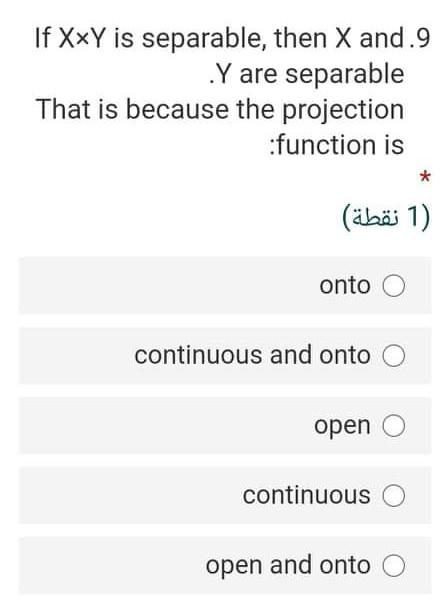Click the "continuous and onto" answer text
The image size is (445, 612).
[252, 355]
